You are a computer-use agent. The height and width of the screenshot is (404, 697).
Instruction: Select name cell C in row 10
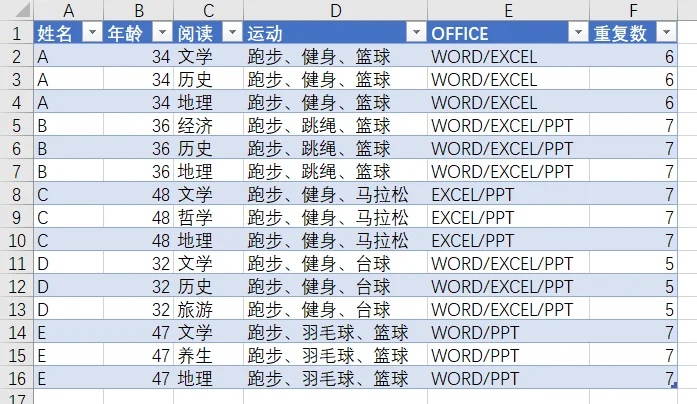pos(68,240)
